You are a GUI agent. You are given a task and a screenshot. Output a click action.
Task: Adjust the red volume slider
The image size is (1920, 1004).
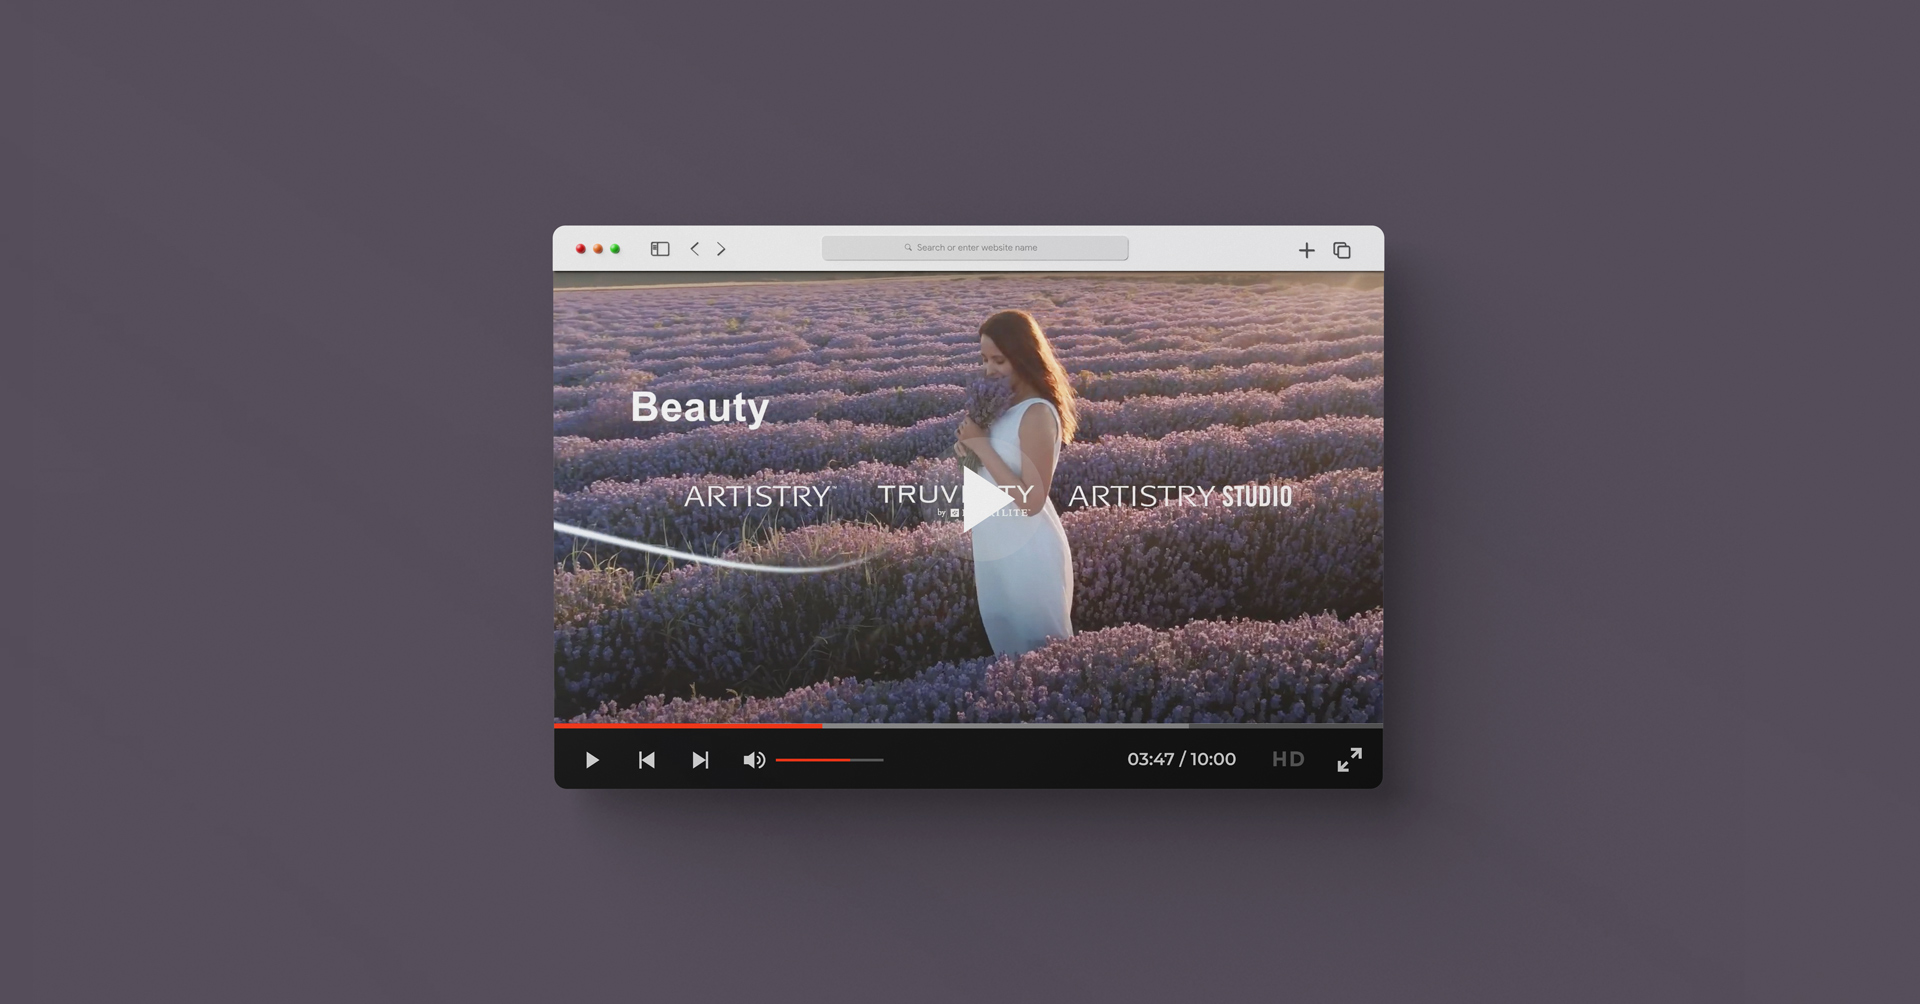pos(830,760)
